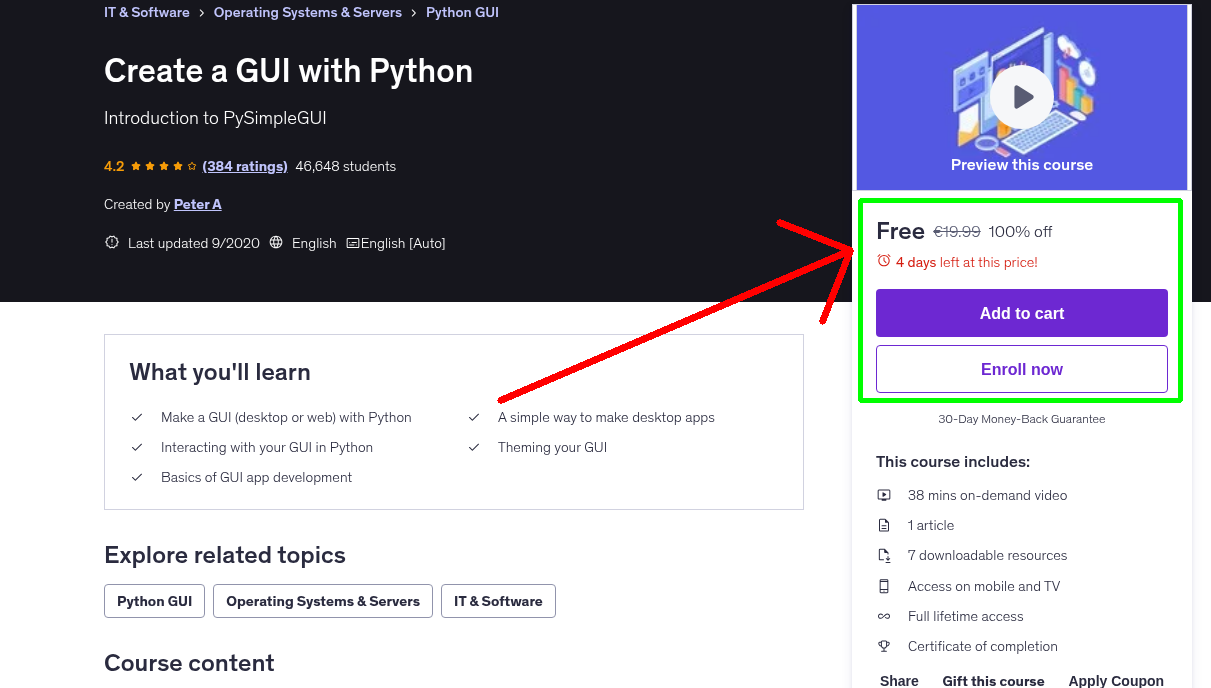Click the crossed-out €19.99 price
Screen dimensions: 1211x688
point(957,231)
